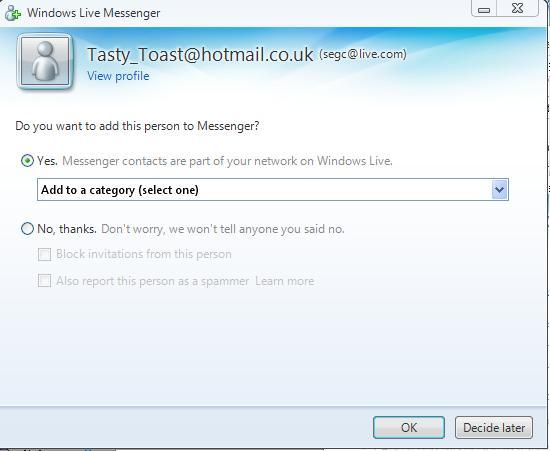The height and width of the screenshot is (451, 550).
Task: Click the Decide later button
Action: [494, 428]
